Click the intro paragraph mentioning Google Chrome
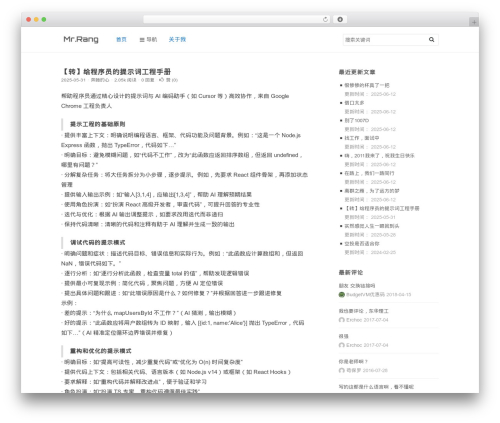 pyautogui.click(x=175, y=101)
